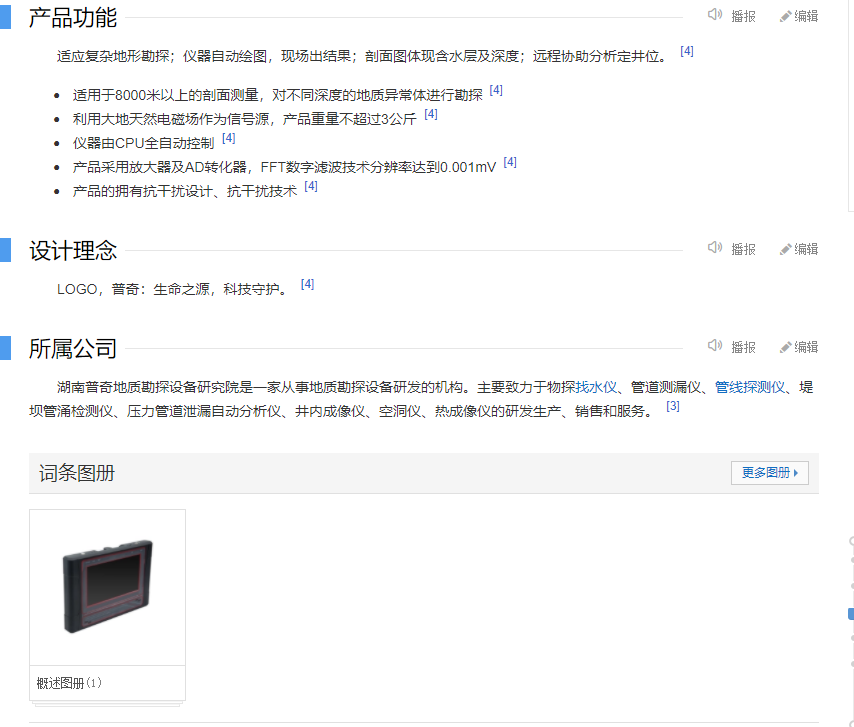
Task: Follow the 管线探测仪 hyperlink
Action: point(749,387)
